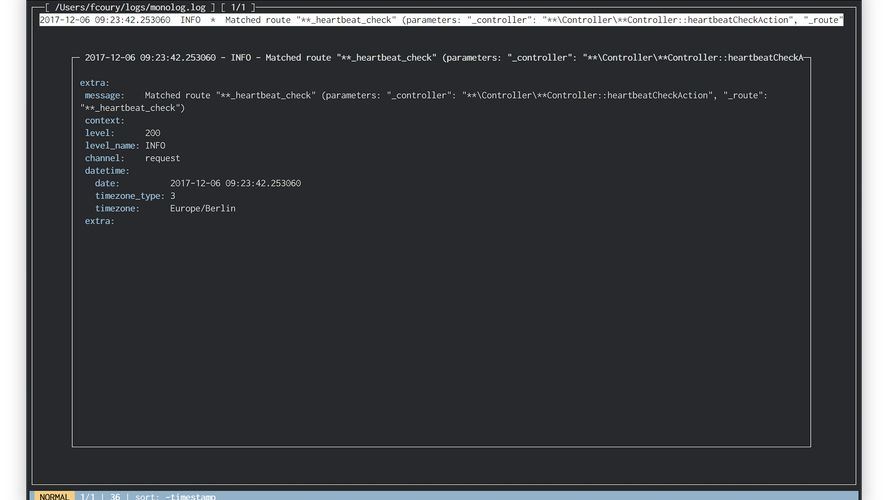Expand the 'context:' field
The width and height of the screenshot is (888, 500).
105,120
